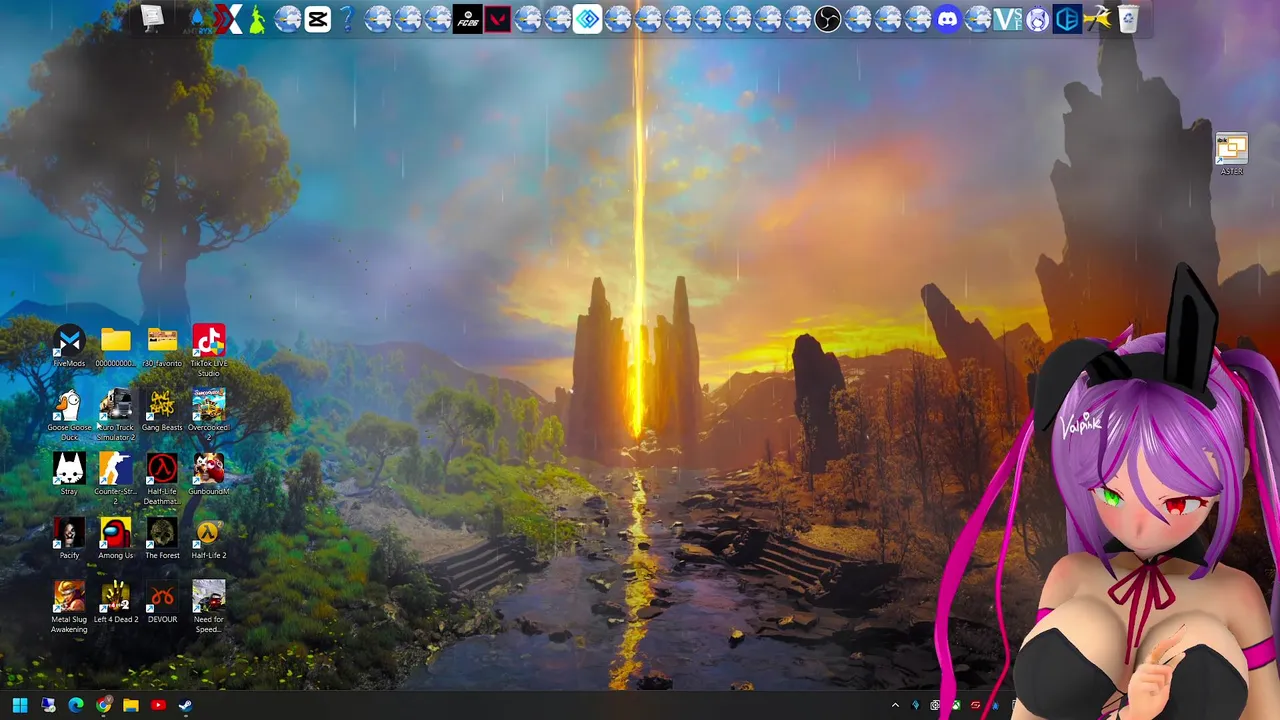
Task: Open the white diamond-on-teal dock icon
Action: click(x=588, y=19)
